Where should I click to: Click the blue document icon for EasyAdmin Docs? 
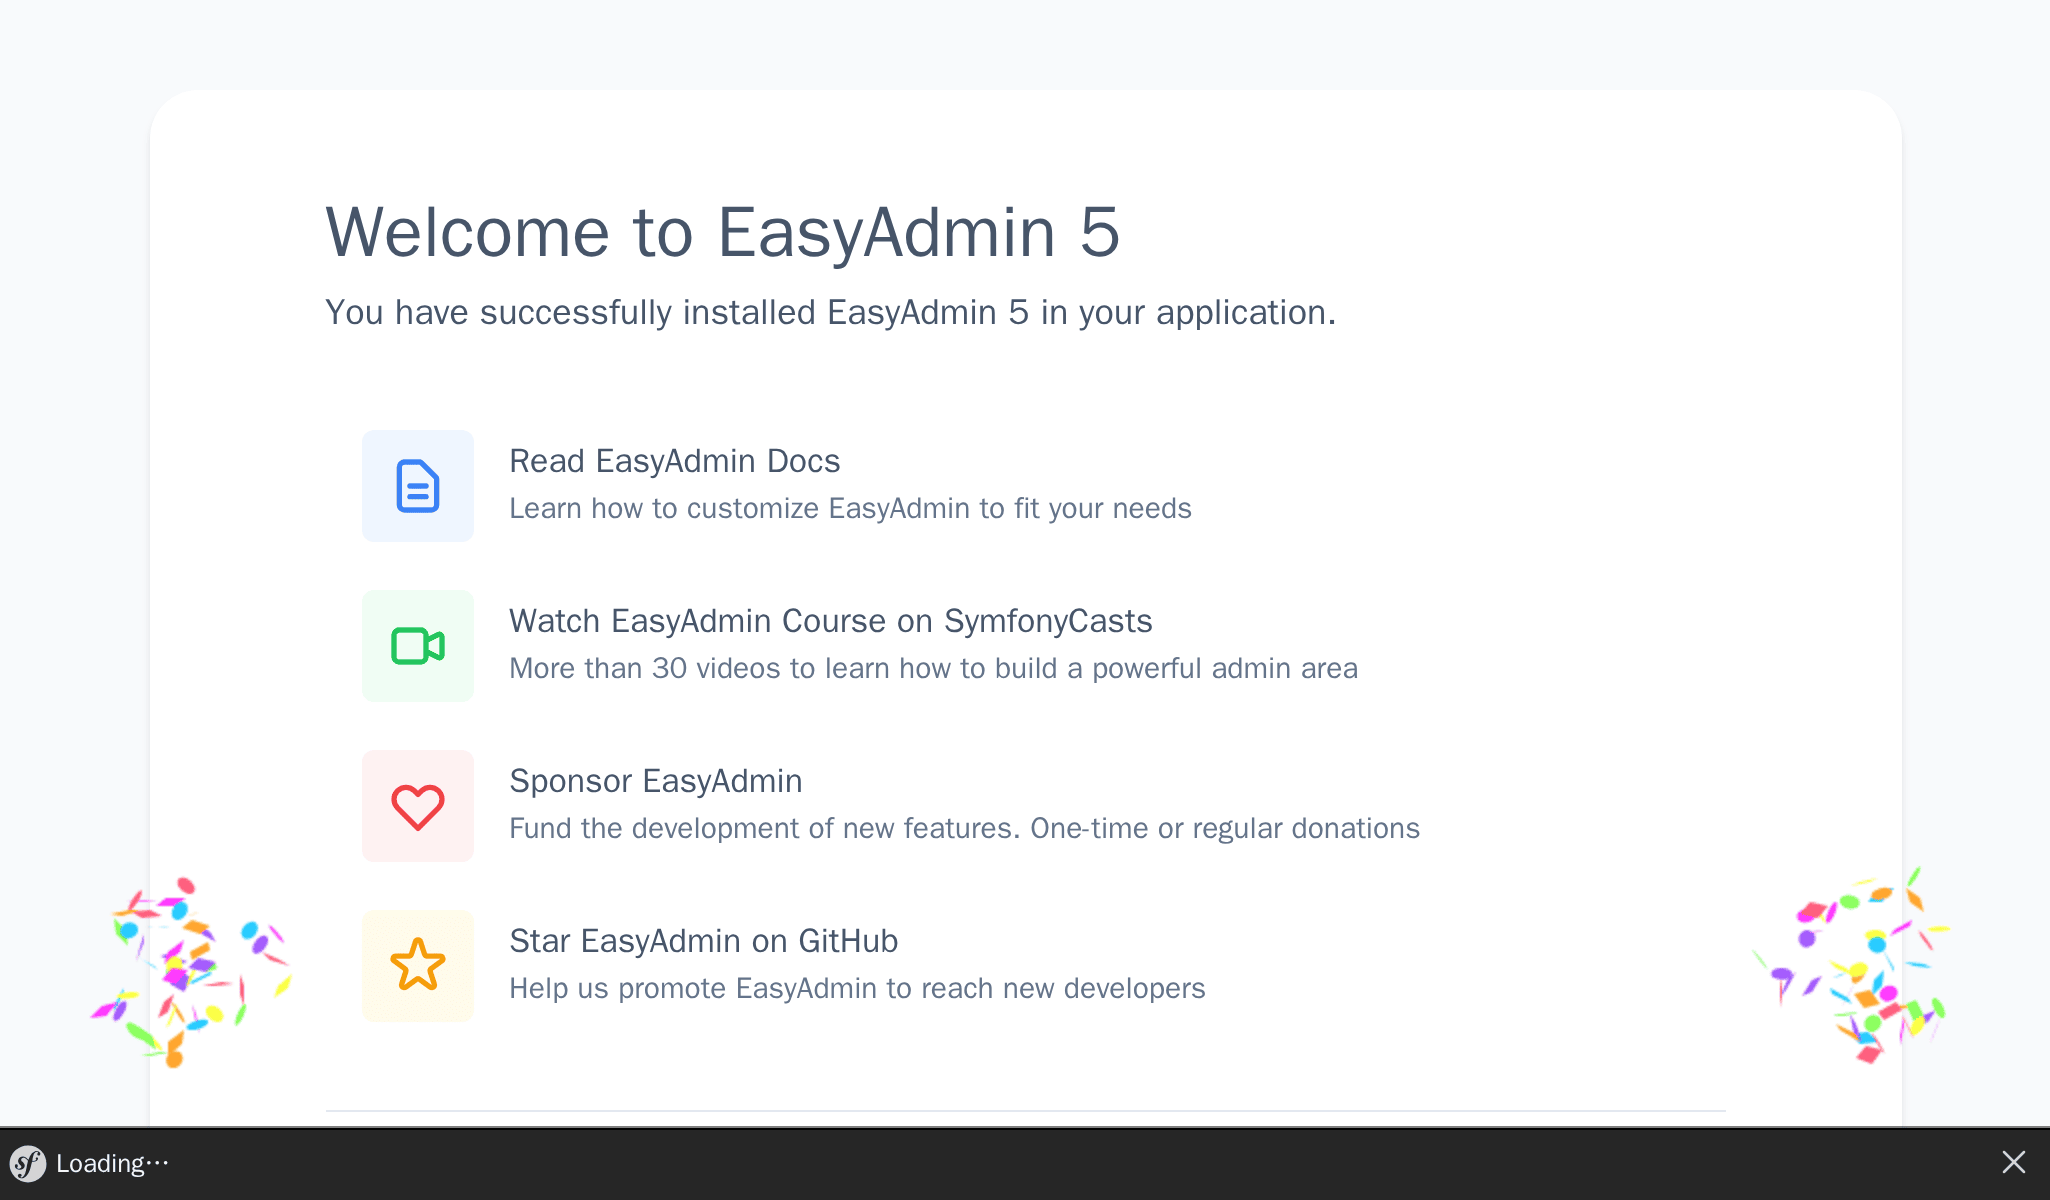[x=418, y=486]
